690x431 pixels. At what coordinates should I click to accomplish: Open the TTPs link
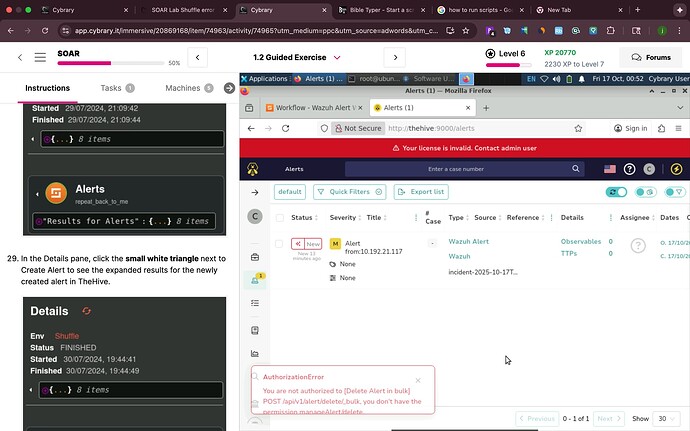pyautogui.click(x=569, y=253)
